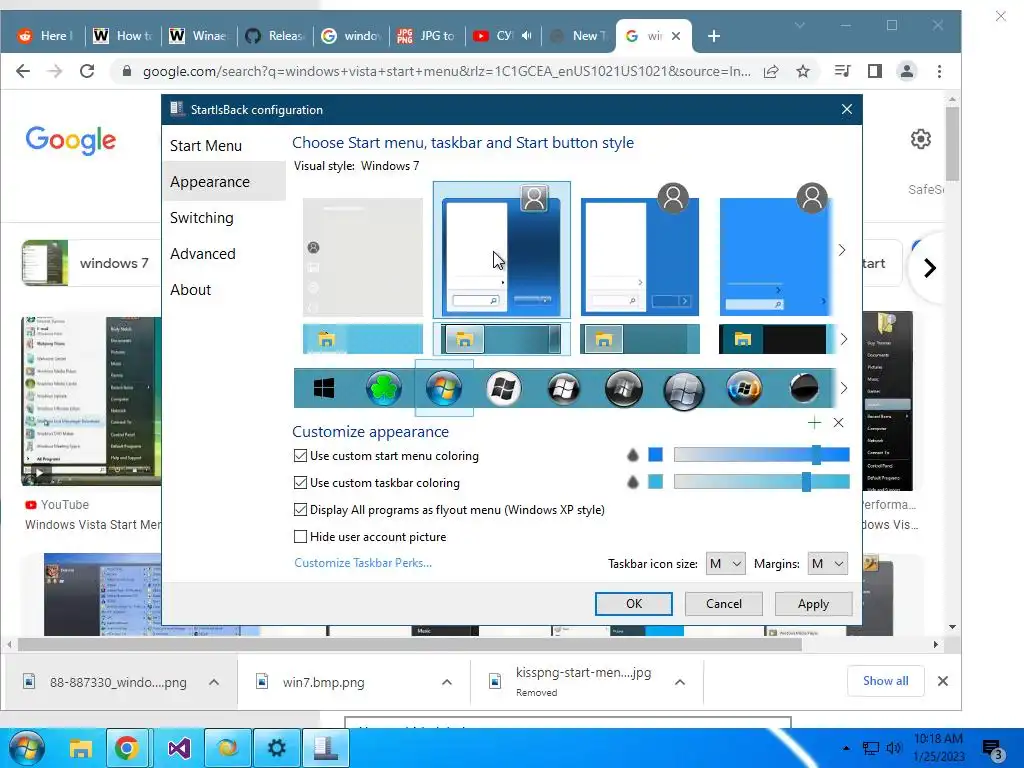1024x768 pixels.
Task: Uncheck Display All programs as flyout menu
Action: point(300,509)
